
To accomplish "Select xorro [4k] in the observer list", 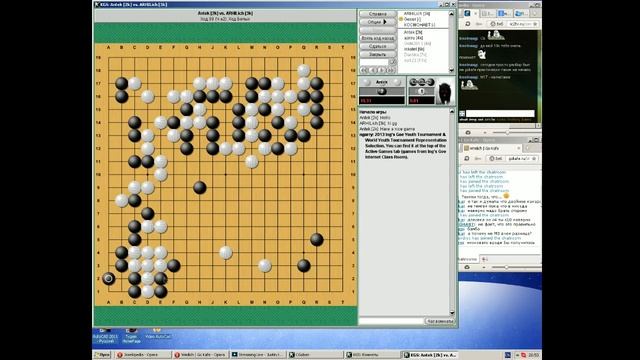I will 413,38.
